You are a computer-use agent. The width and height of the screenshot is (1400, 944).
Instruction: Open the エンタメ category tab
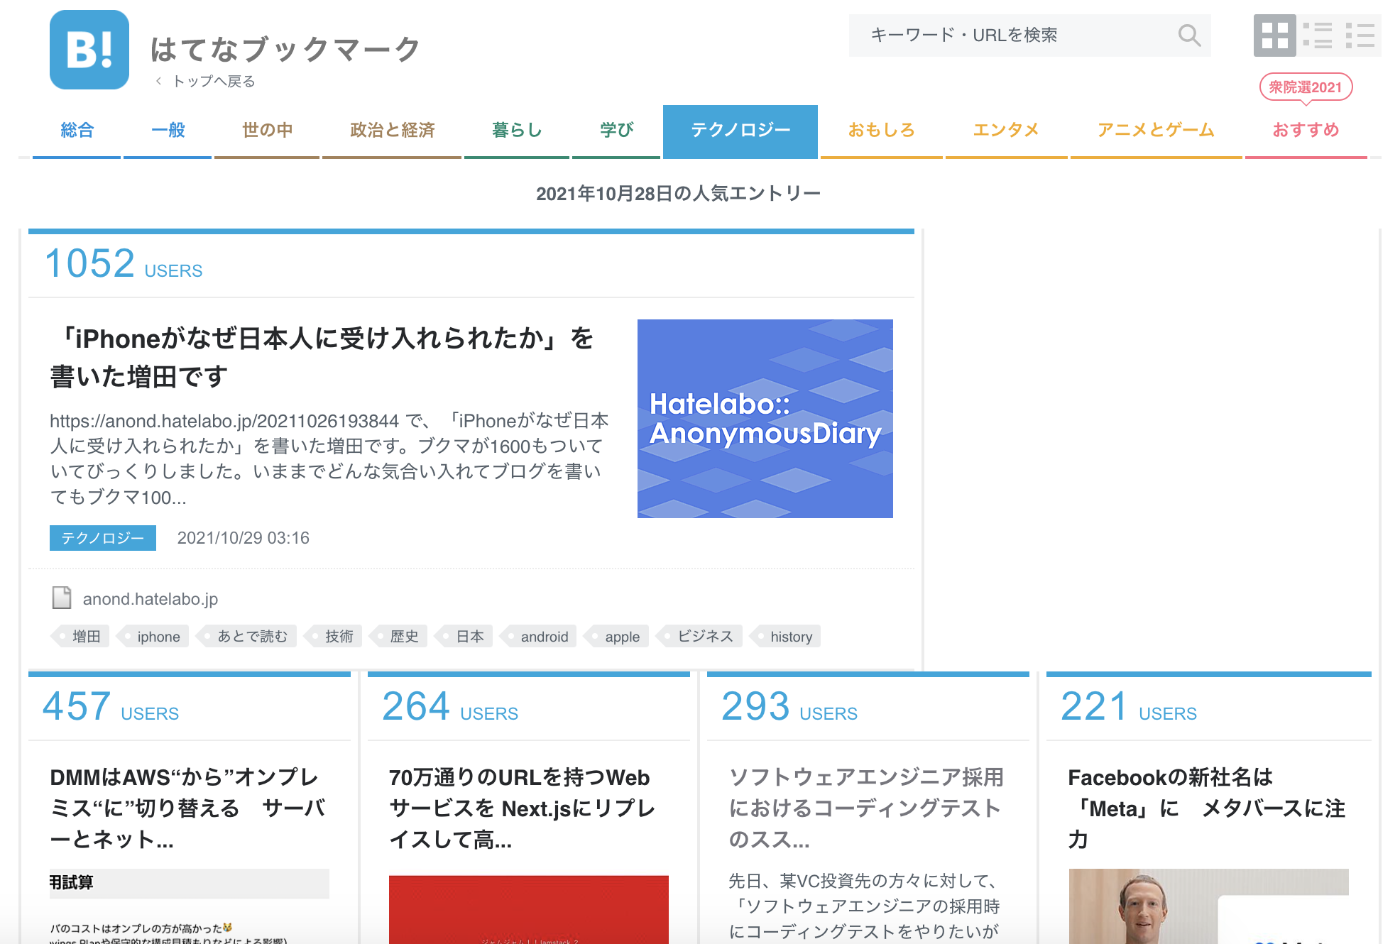1006,131
